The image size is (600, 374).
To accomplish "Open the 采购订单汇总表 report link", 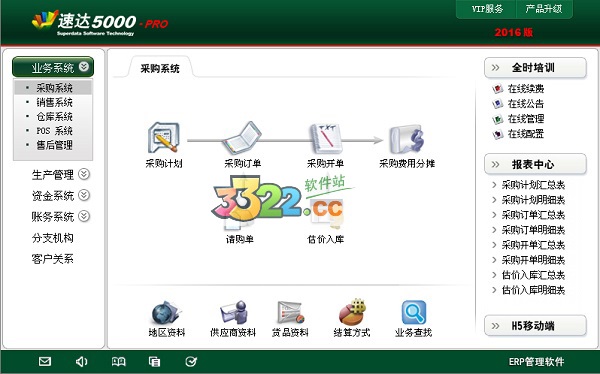I will click(533, 215).
